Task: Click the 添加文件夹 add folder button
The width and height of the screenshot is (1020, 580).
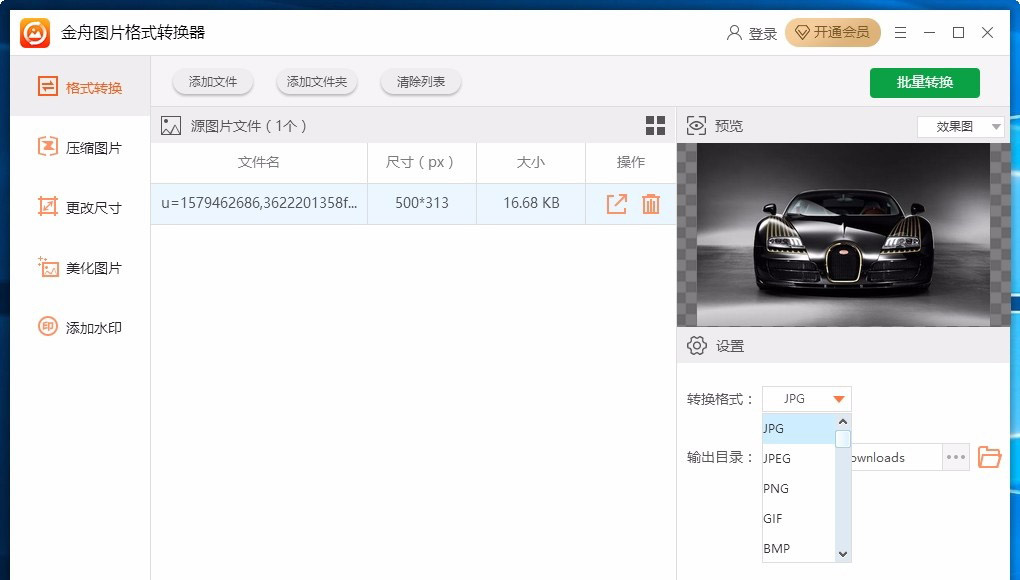Action: (x=317, y=82)
